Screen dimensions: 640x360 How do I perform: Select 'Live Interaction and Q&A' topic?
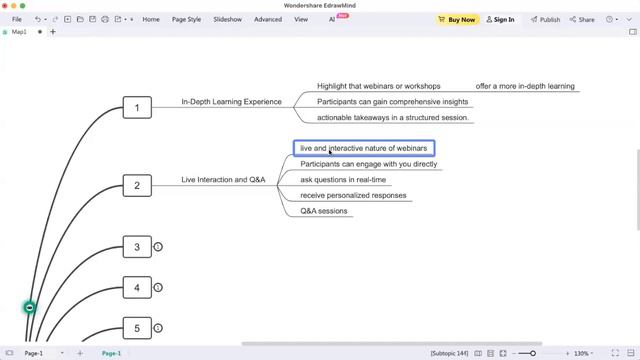point(223,180)
